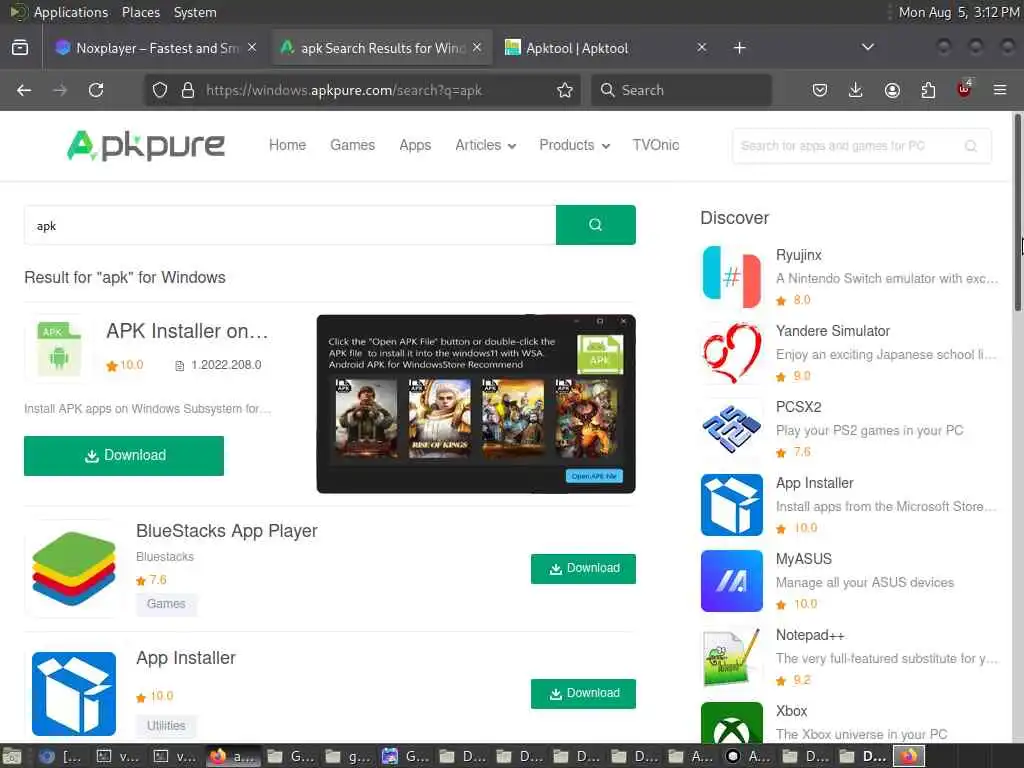Screen dimensions: 1024x768
Task: Open the Pocket save icon
Action: point(820,90)
